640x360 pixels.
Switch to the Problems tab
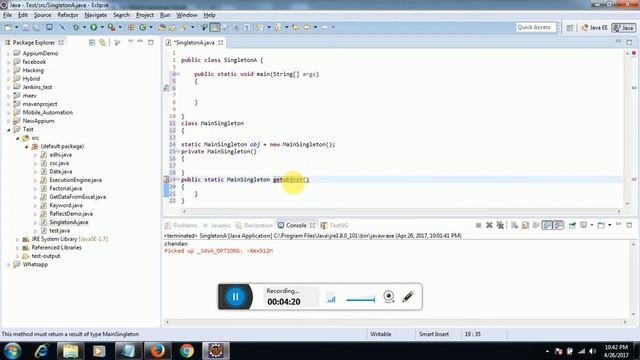tap(181, 225)
